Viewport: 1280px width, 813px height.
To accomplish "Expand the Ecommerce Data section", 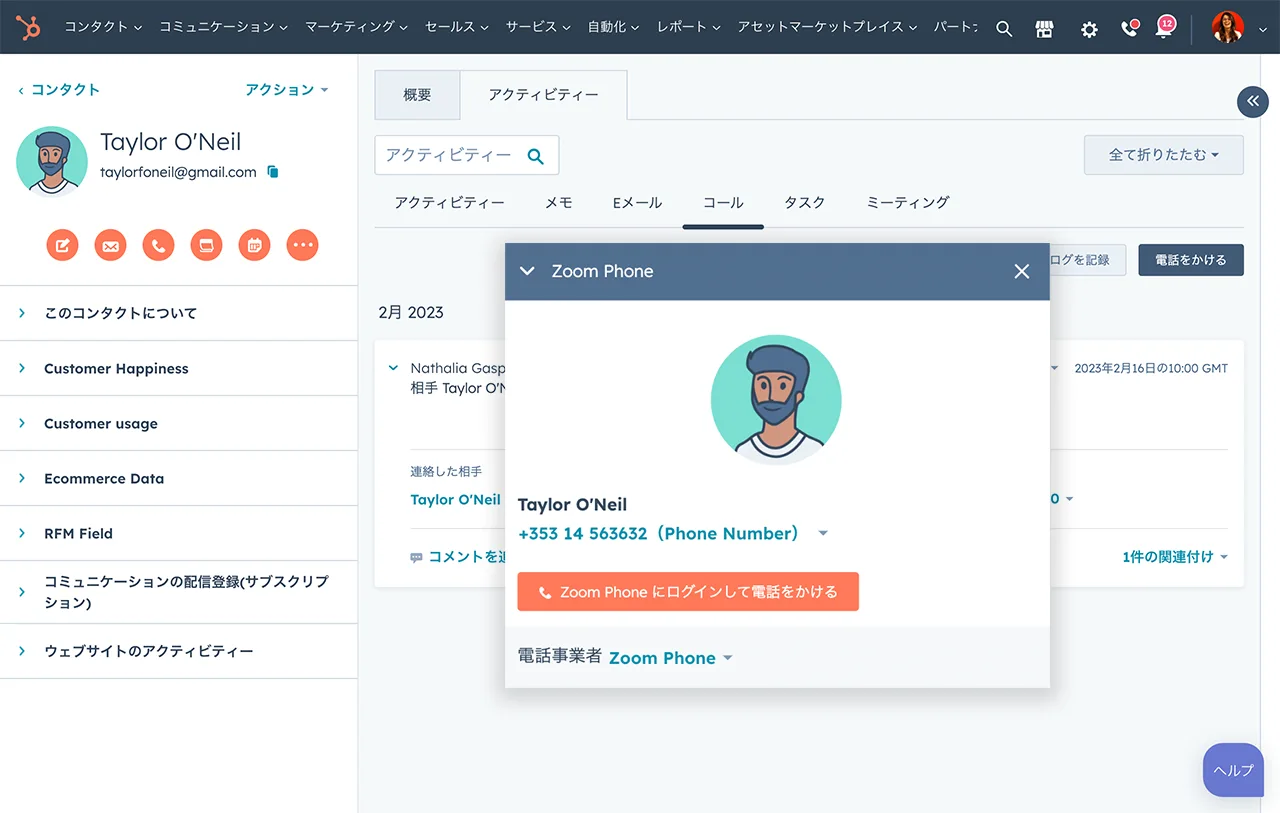I will pos(179,478).
